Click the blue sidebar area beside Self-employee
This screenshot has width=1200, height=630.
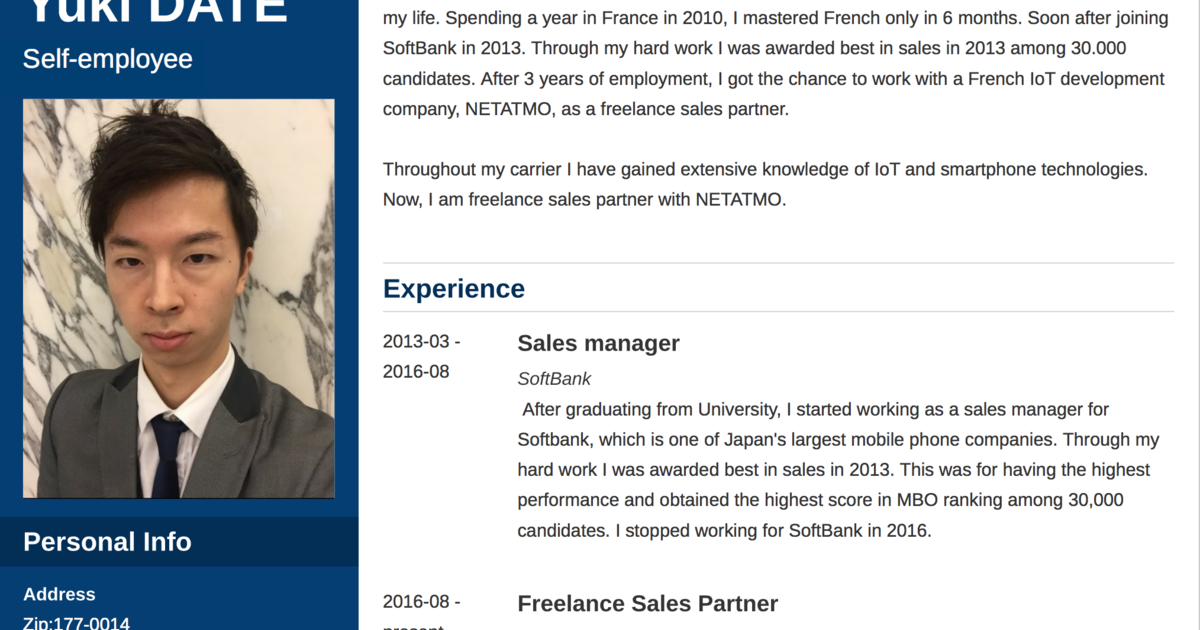275,59
